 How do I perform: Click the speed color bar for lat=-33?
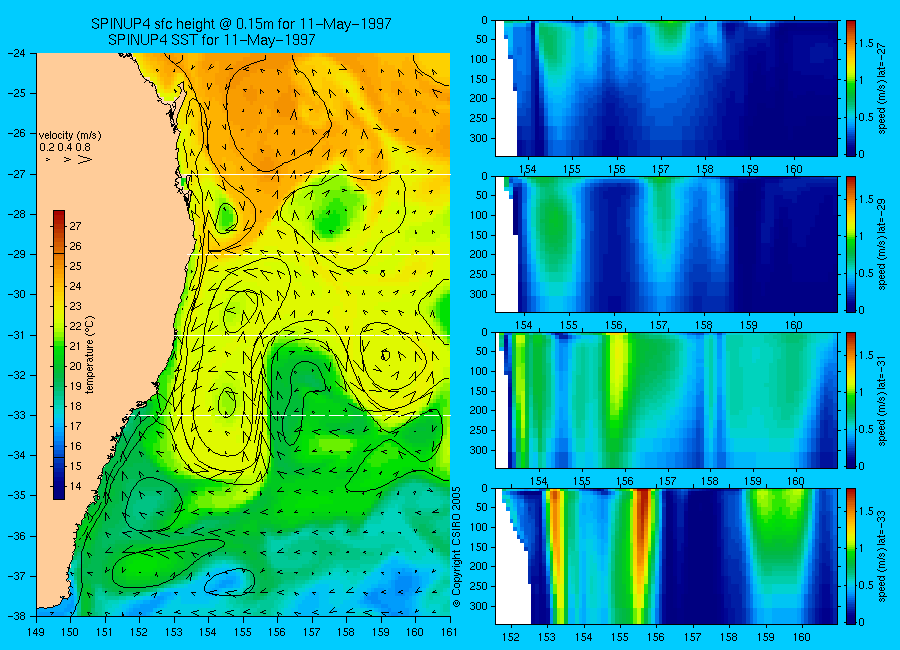point(851,556)
